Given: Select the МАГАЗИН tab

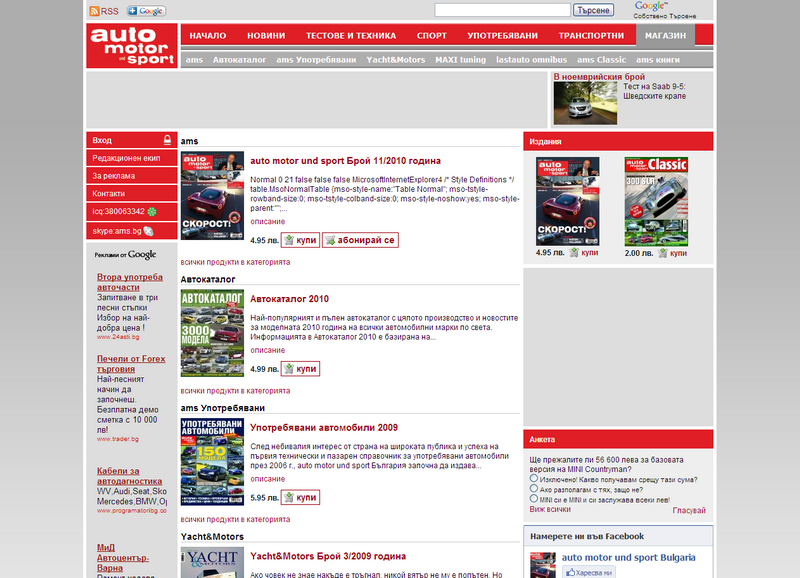Looking at the screenshot, I should pos(665,36).
